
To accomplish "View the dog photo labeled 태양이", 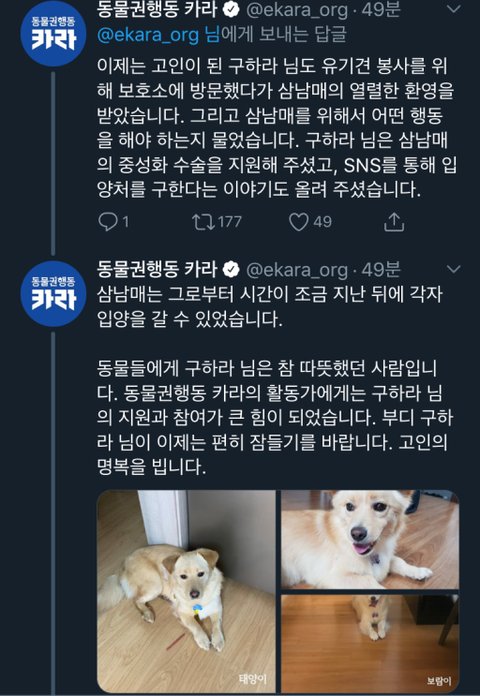I will [x=186, y=591].
